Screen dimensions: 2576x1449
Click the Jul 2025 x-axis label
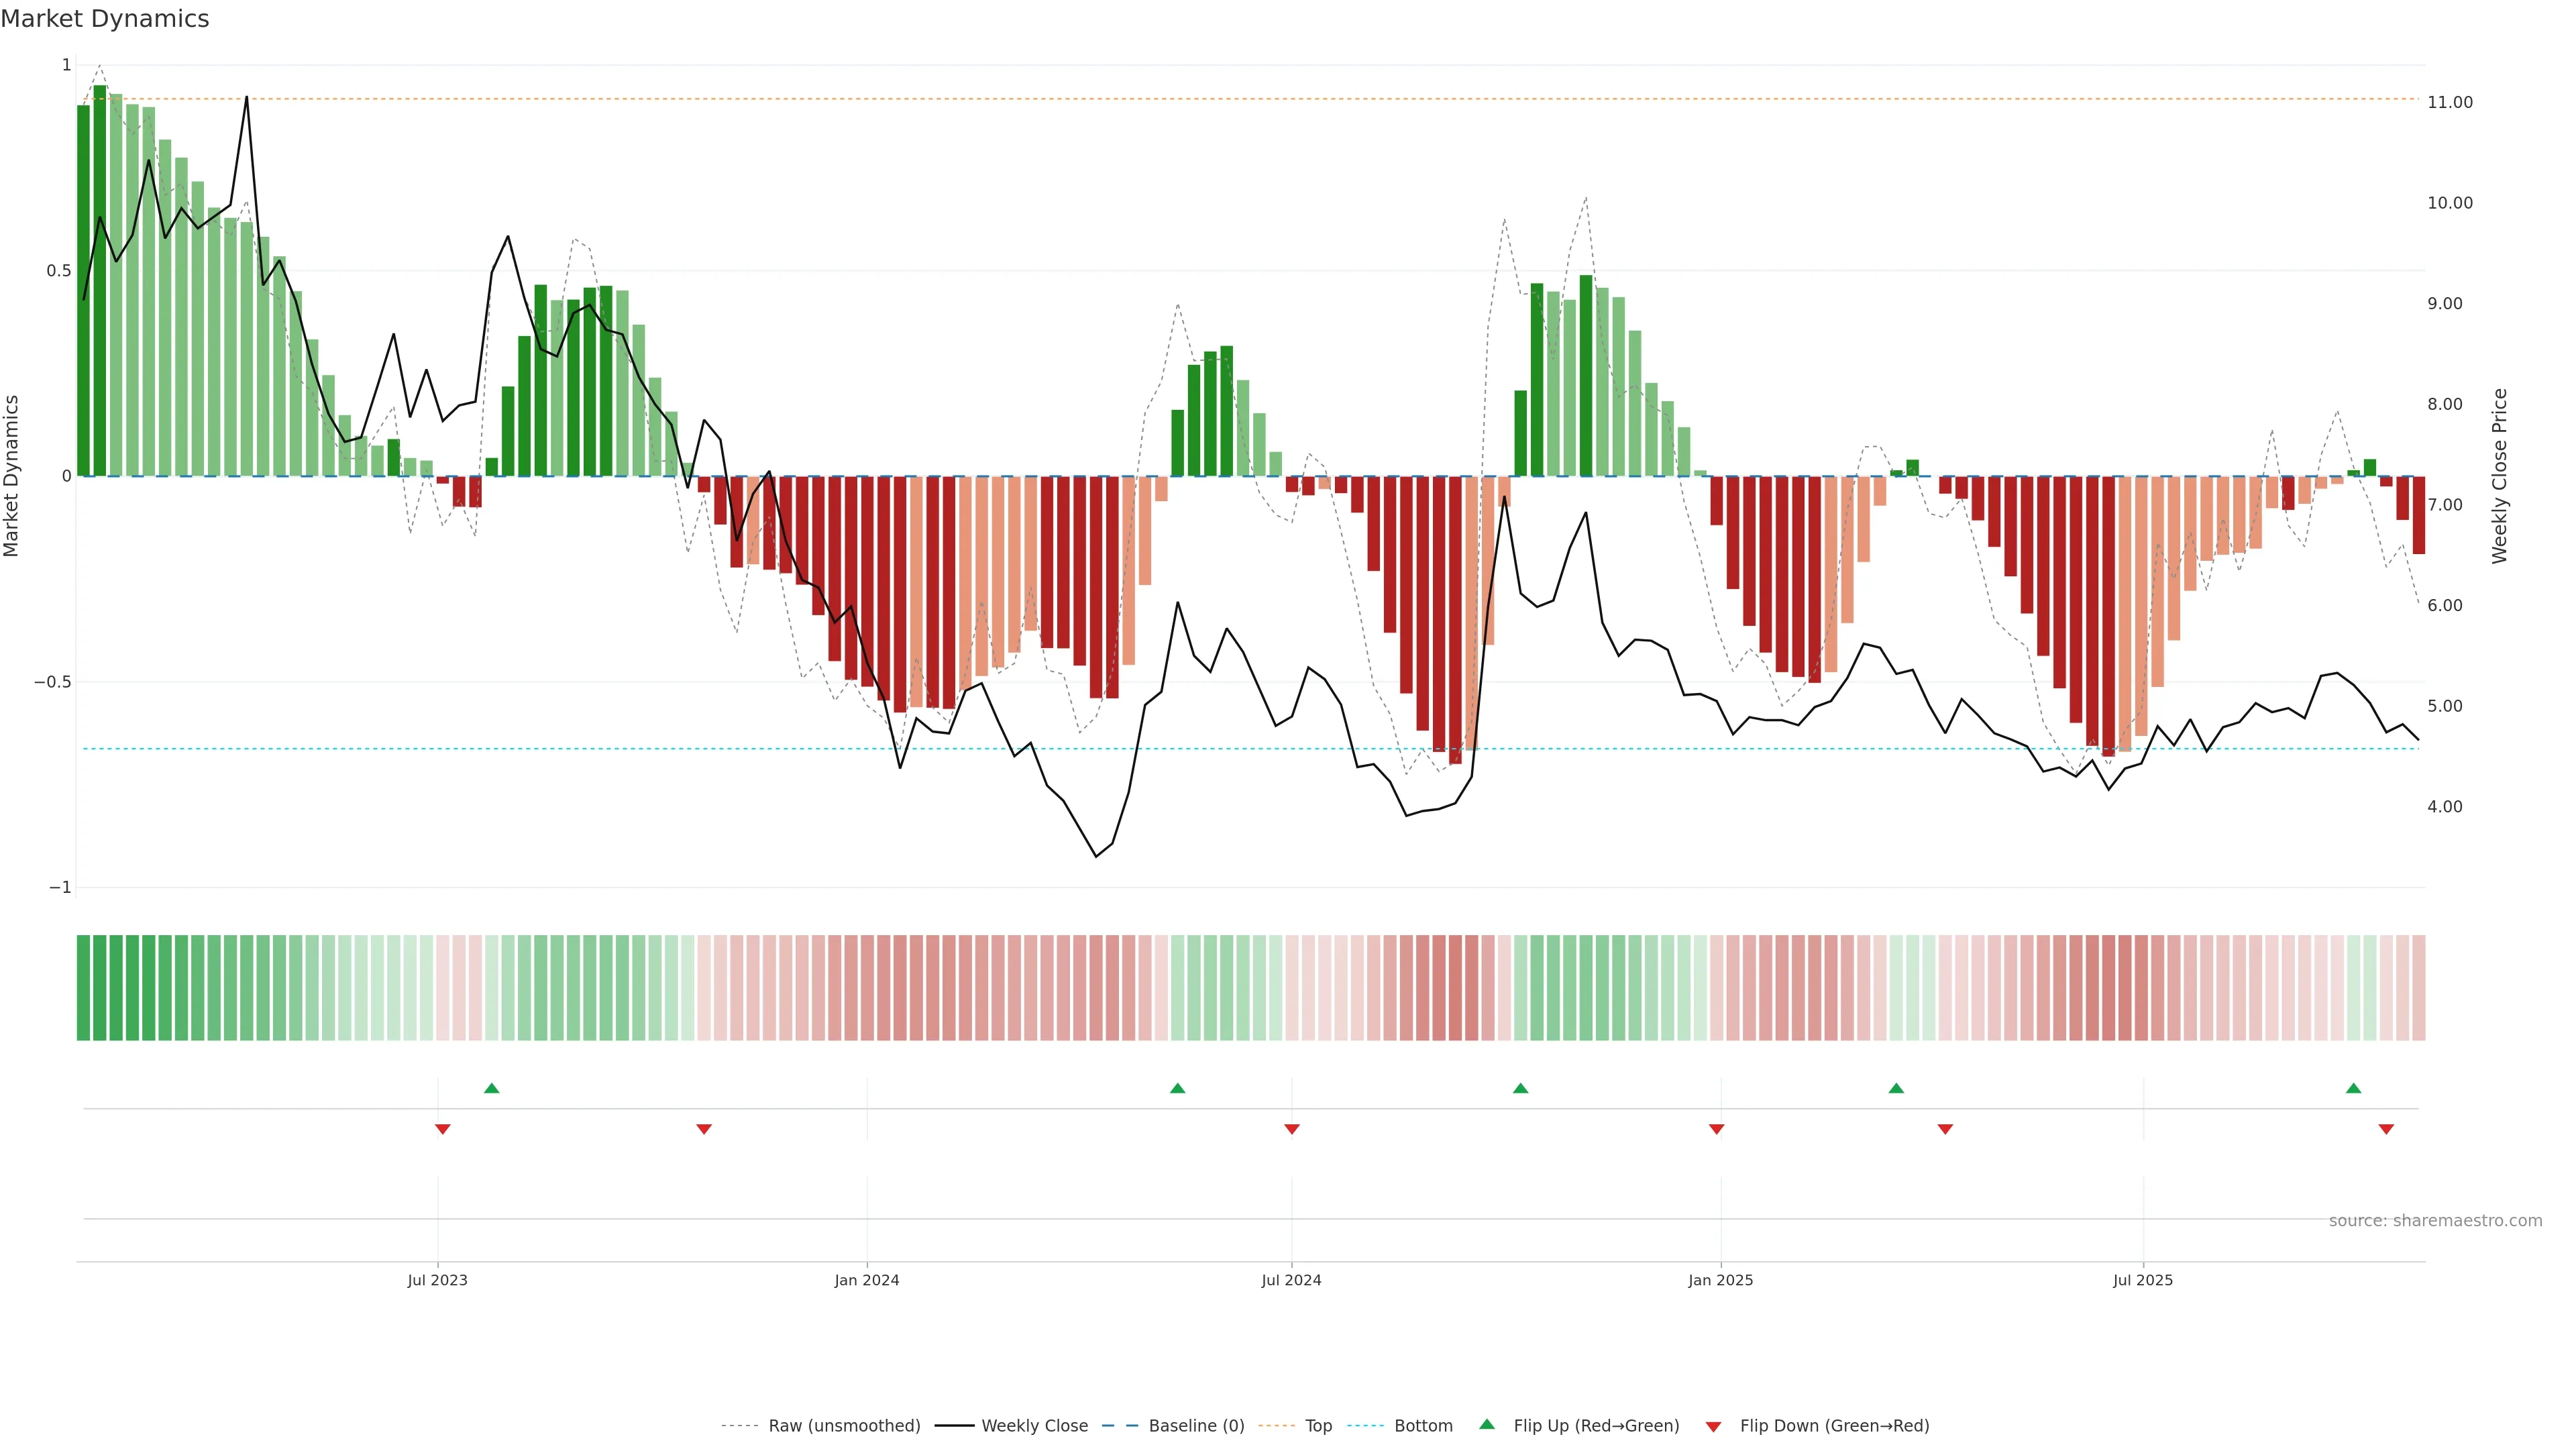2142,1280
